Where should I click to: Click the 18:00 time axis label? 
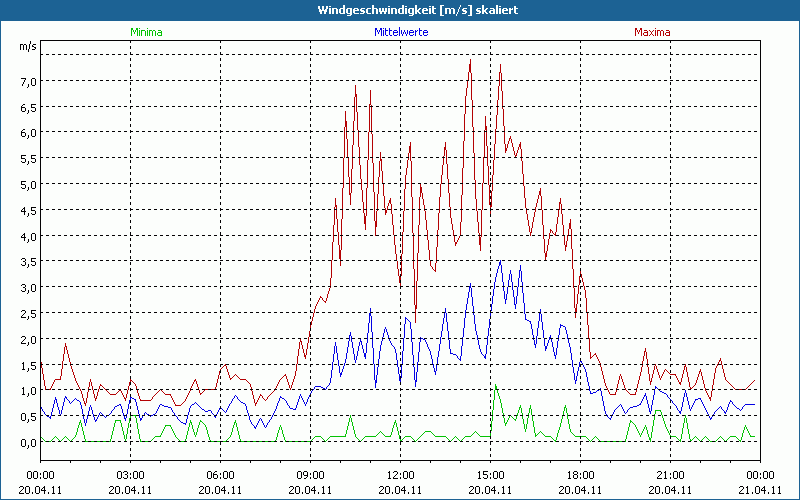[x=580, y=476]
